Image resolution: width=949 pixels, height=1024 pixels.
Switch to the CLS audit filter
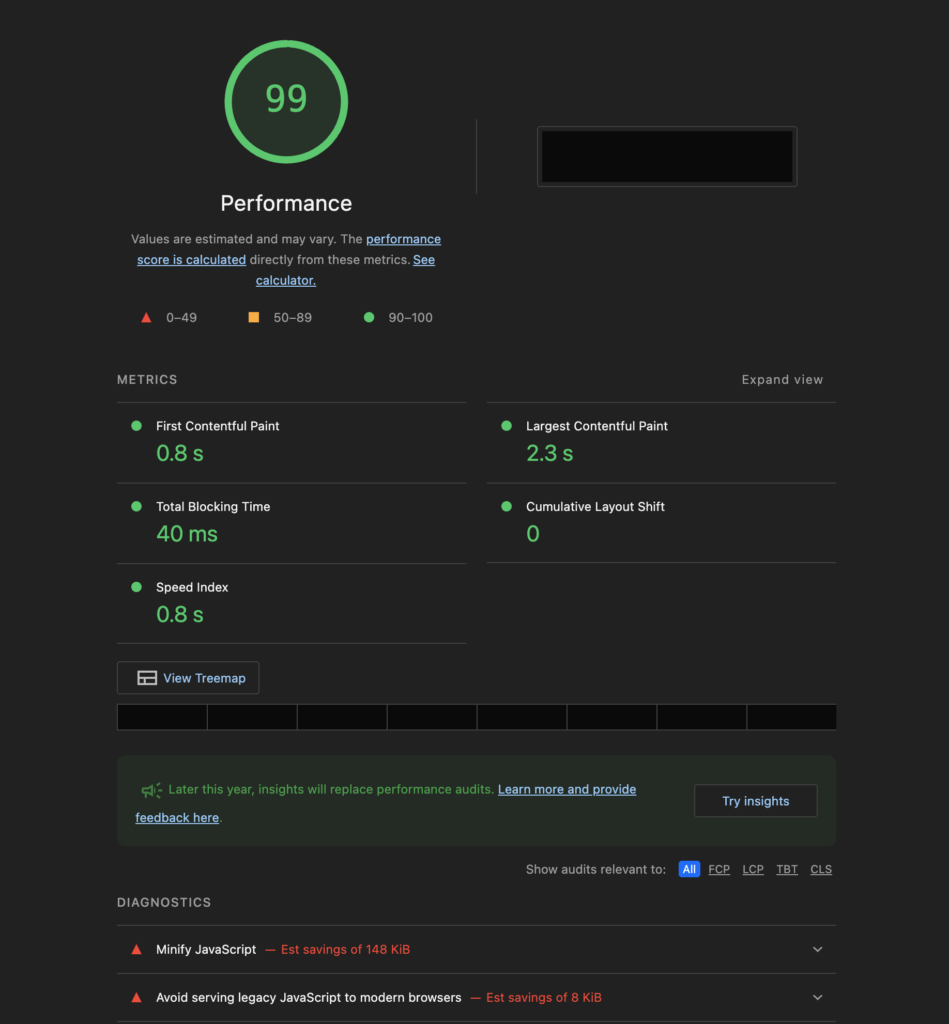(821, 869)
